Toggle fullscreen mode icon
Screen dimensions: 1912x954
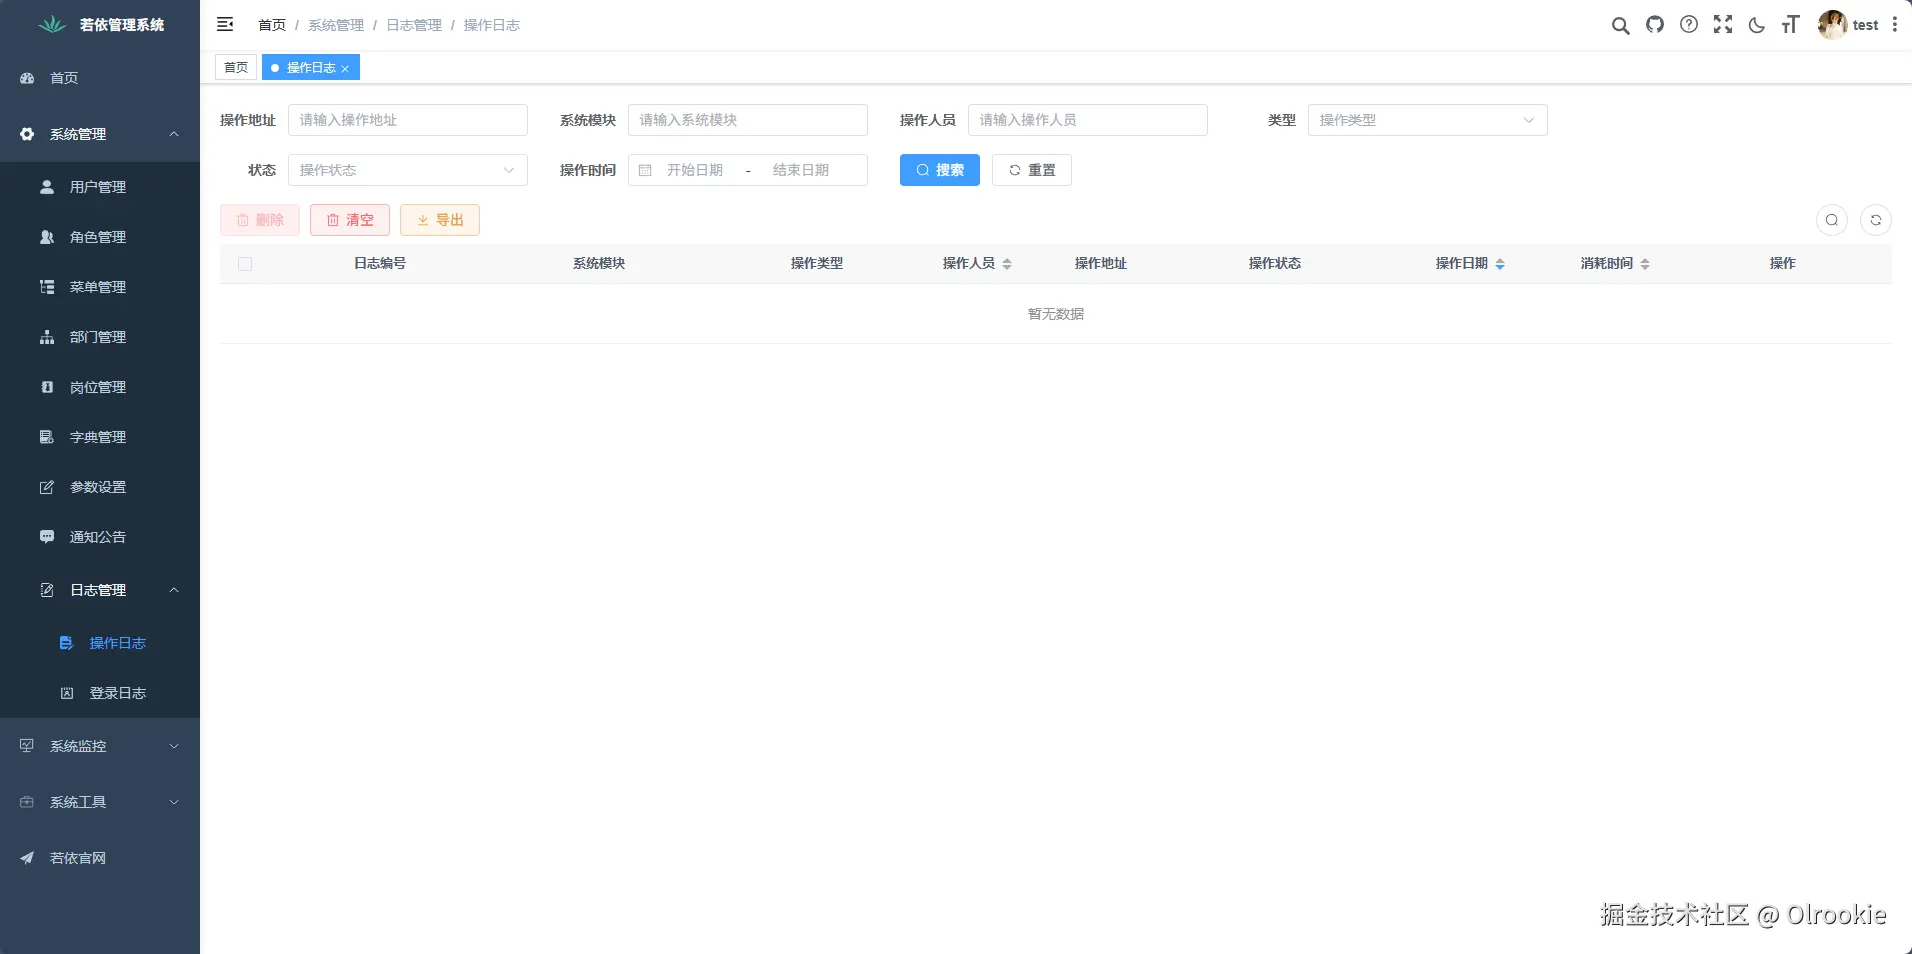[x=1722, y=25]
